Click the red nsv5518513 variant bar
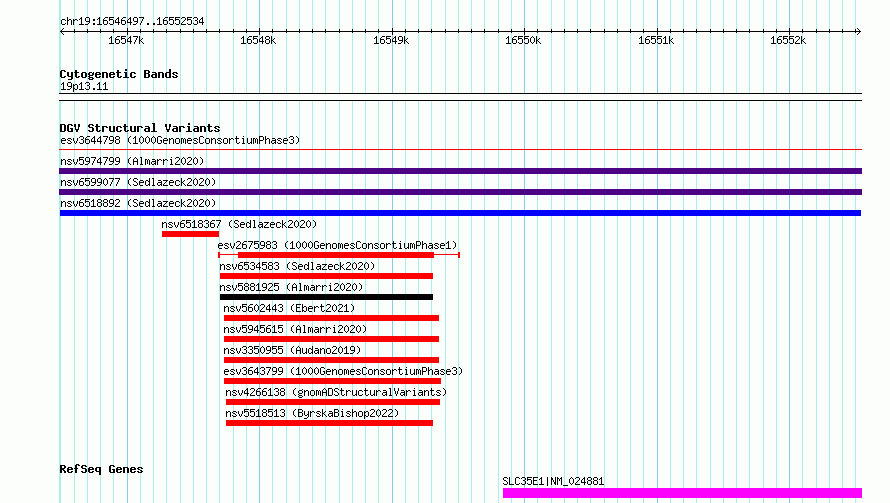The width and height of the screenshot is (890, 503). [x=329, y=423]
